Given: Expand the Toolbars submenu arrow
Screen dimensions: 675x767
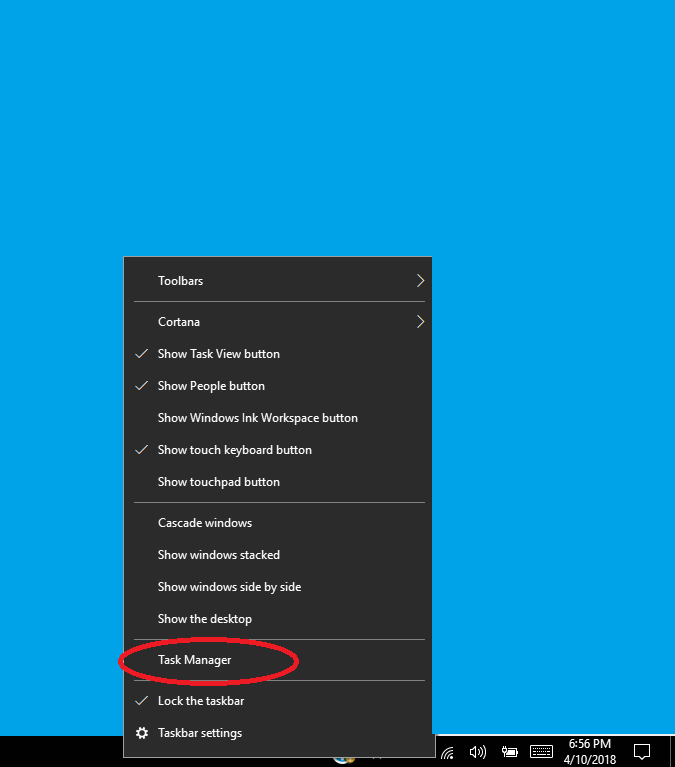Looking at the screenshot, I should pos(420,281).
